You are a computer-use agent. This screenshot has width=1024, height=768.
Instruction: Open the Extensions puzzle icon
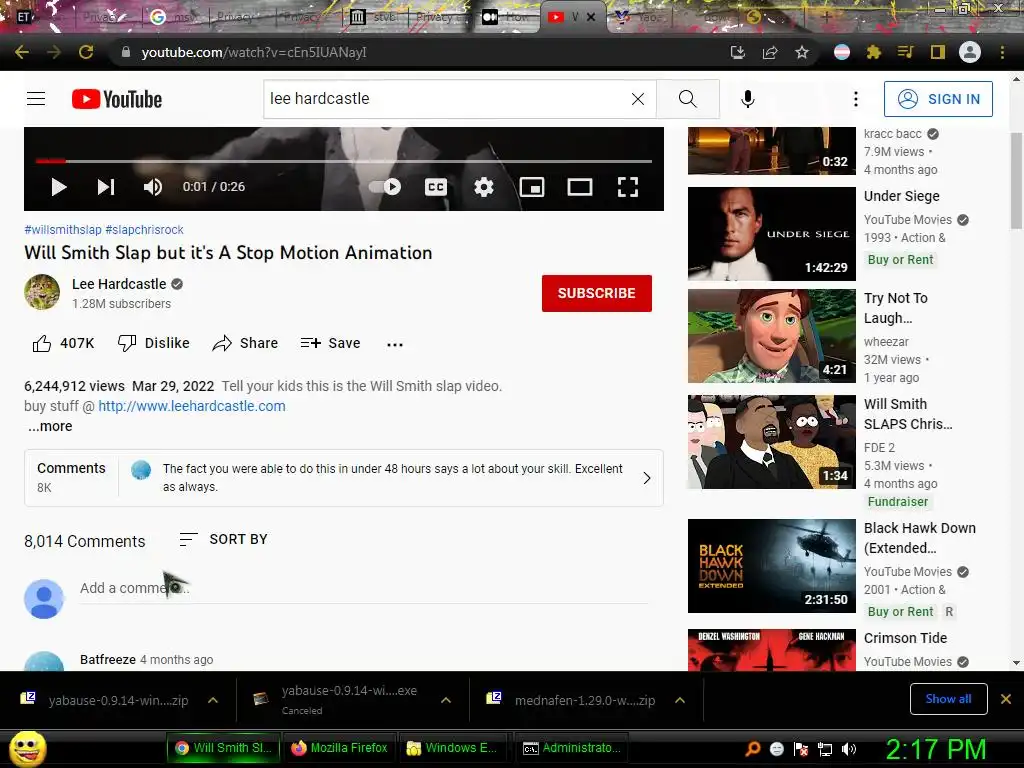click(874, 52)
